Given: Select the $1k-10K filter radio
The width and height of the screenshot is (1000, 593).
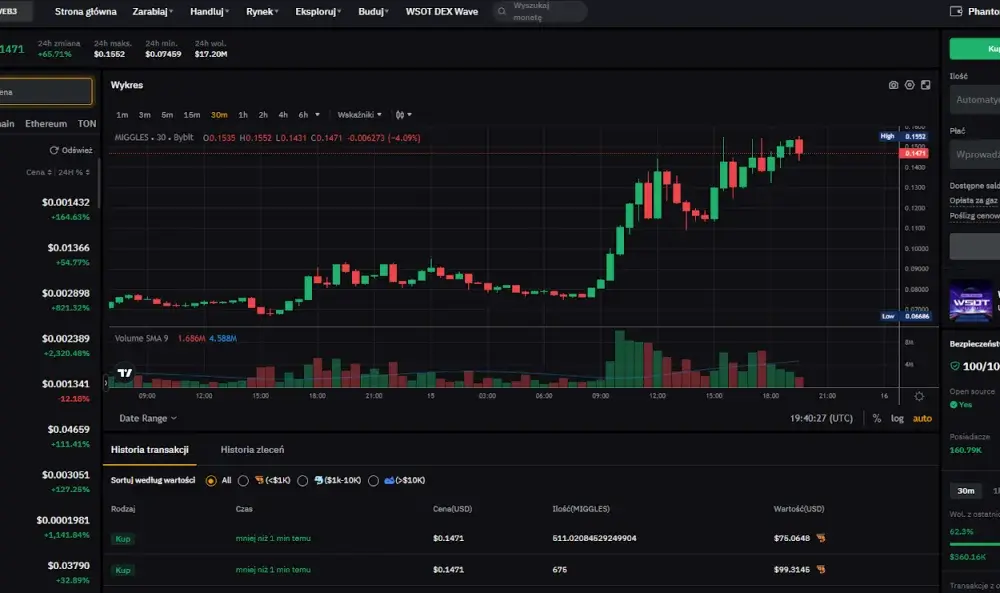Looking at the screenshot, I should 302,481.
